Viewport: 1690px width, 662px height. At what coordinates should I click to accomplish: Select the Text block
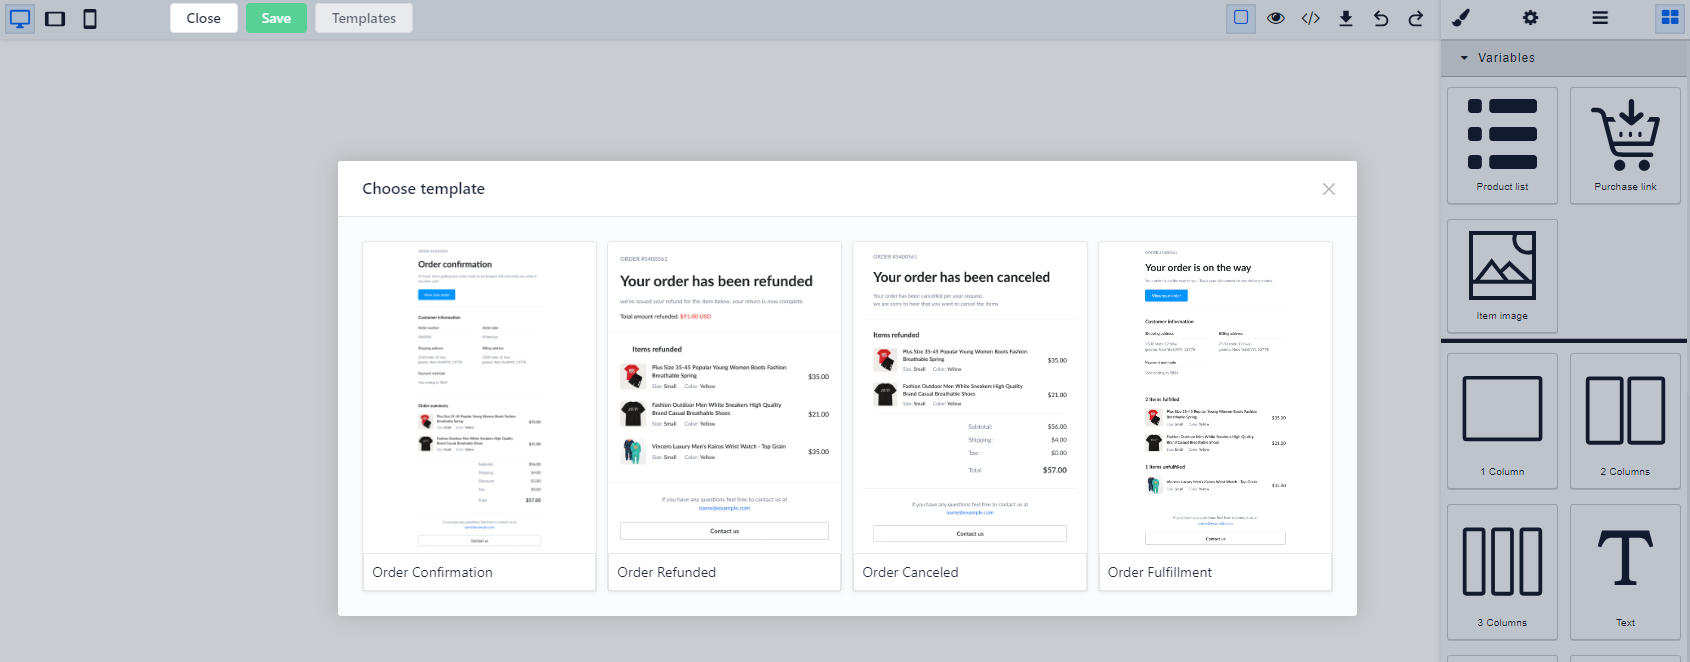coord(1625,572)
